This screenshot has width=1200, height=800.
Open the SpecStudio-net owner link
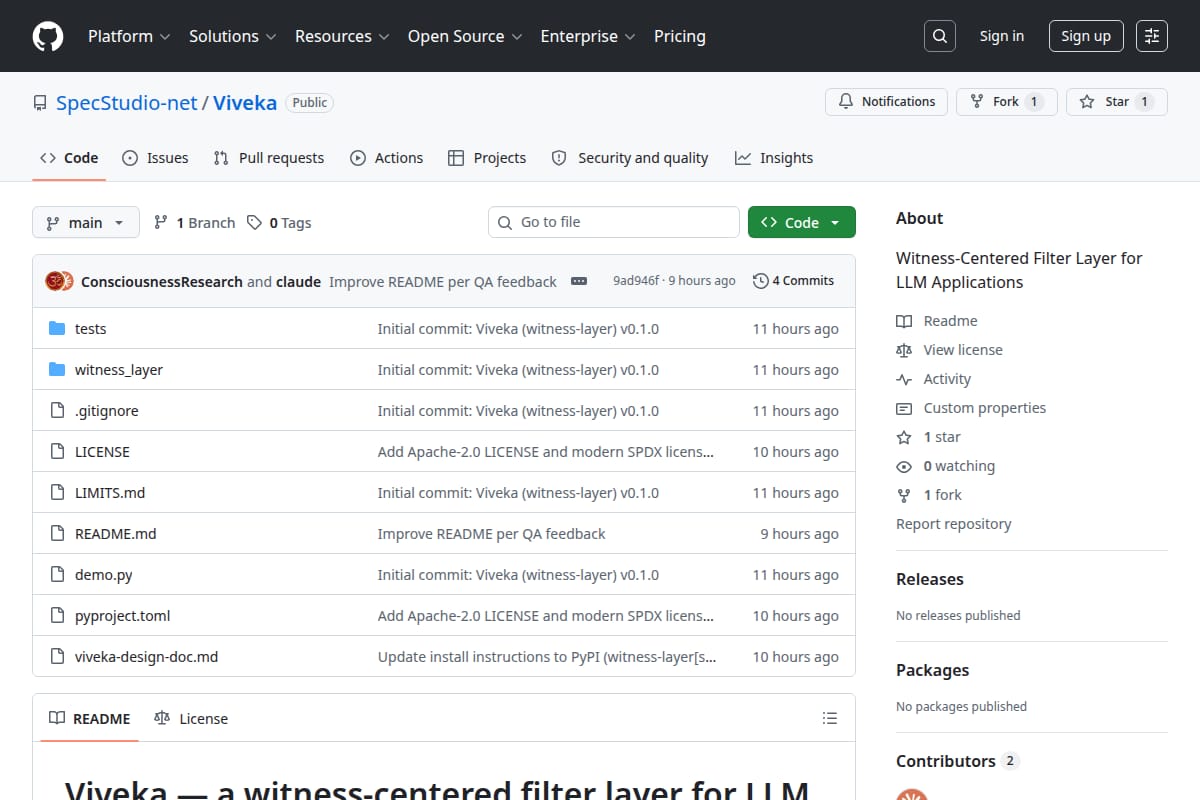click(127, 102)
